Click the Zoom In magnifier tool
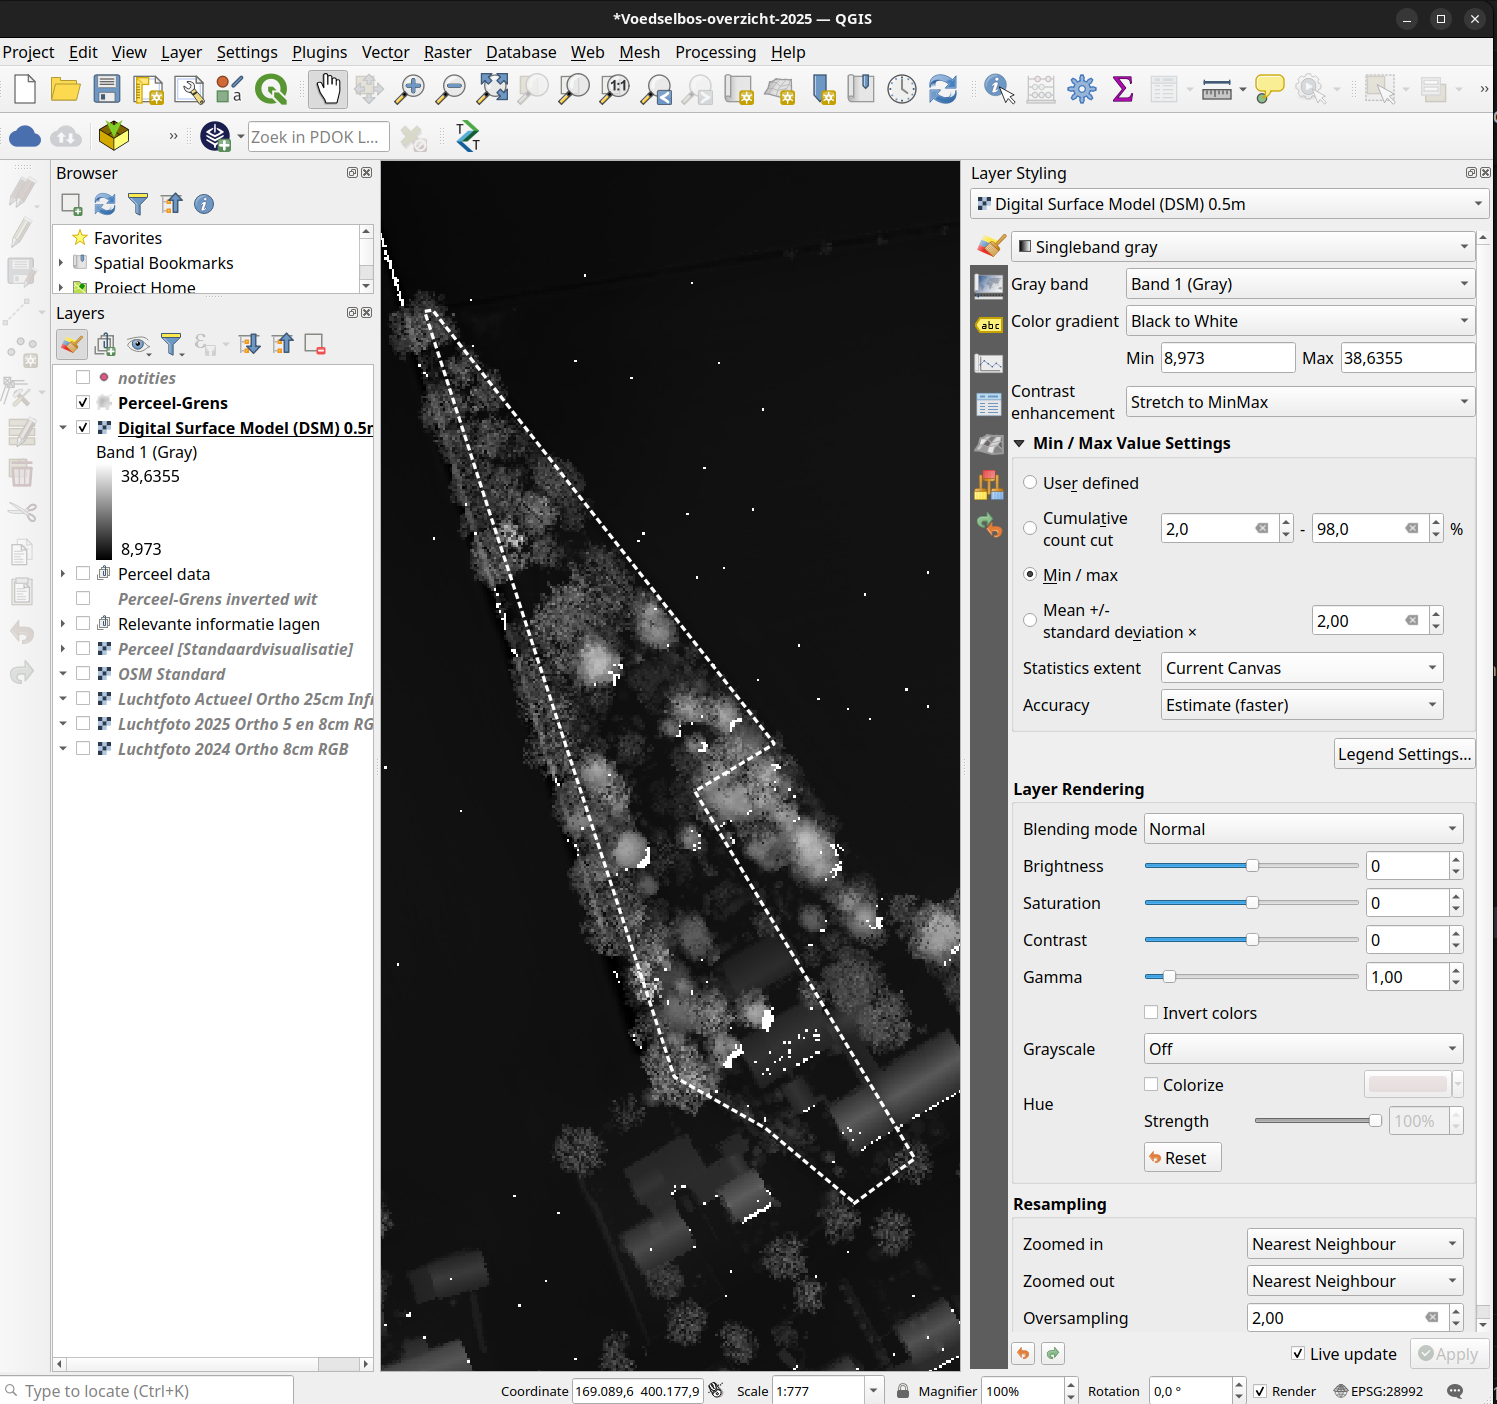Screen dimensions: 1497x1404 click(409, 89)
